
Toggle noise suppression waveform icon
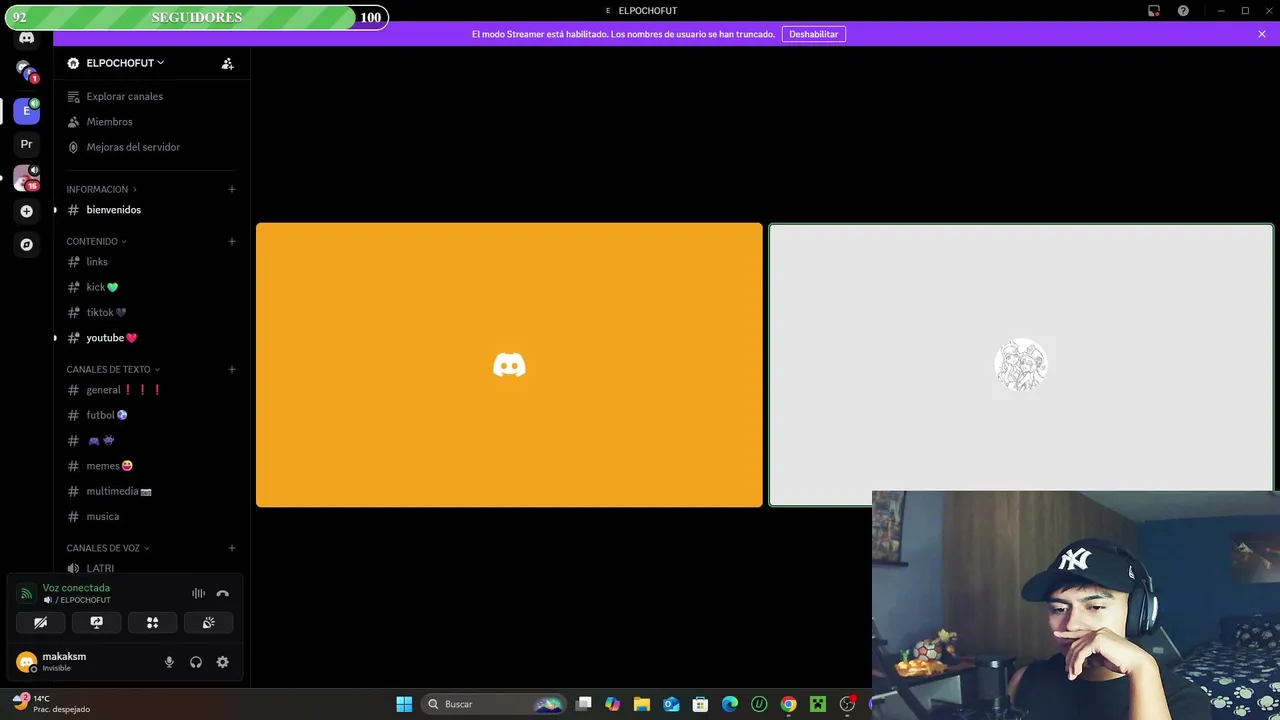198,593
